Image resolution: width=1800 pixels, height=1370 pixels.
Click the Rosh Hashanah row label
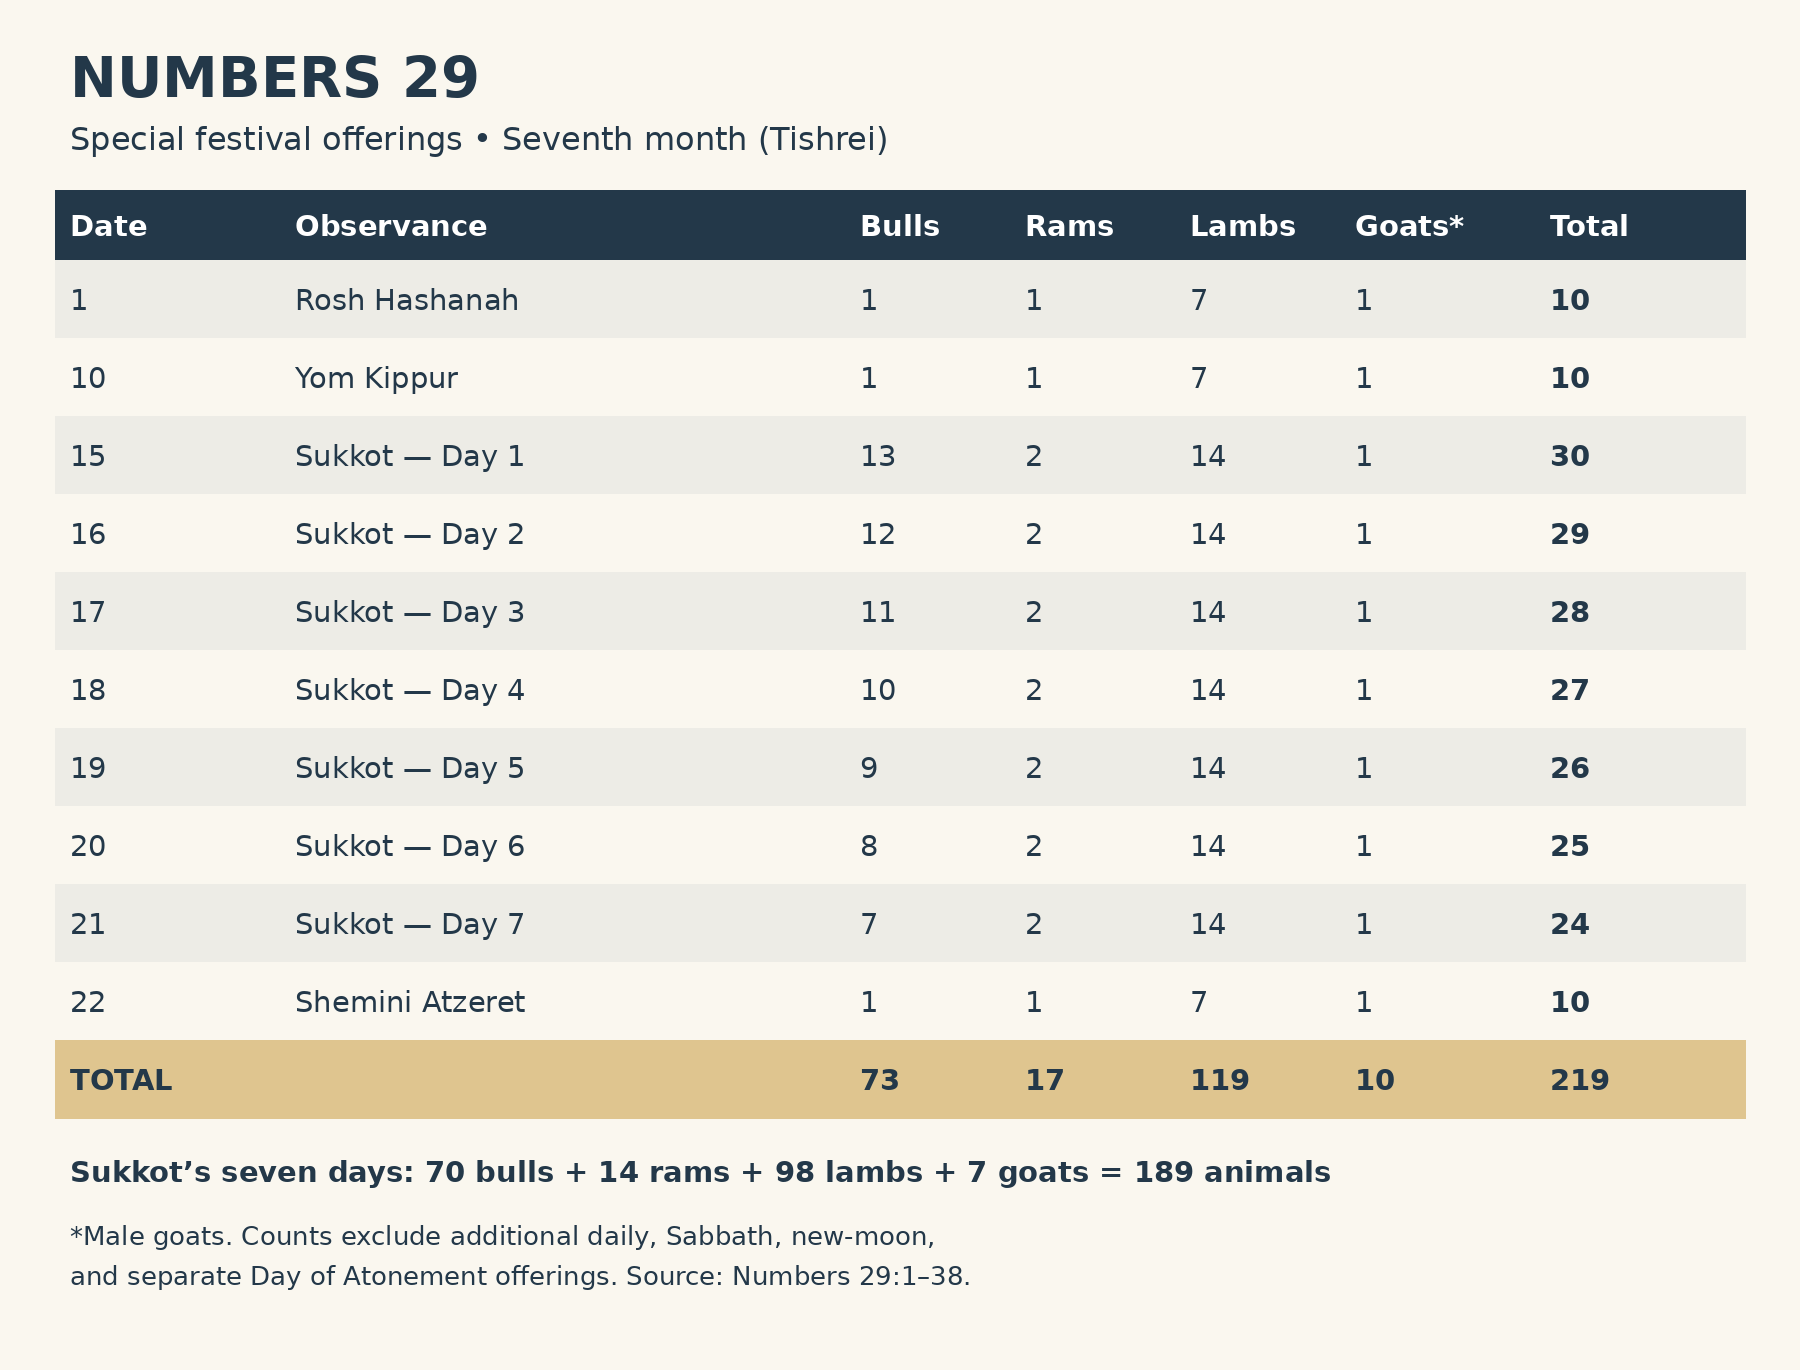click(x=407, y=300)
